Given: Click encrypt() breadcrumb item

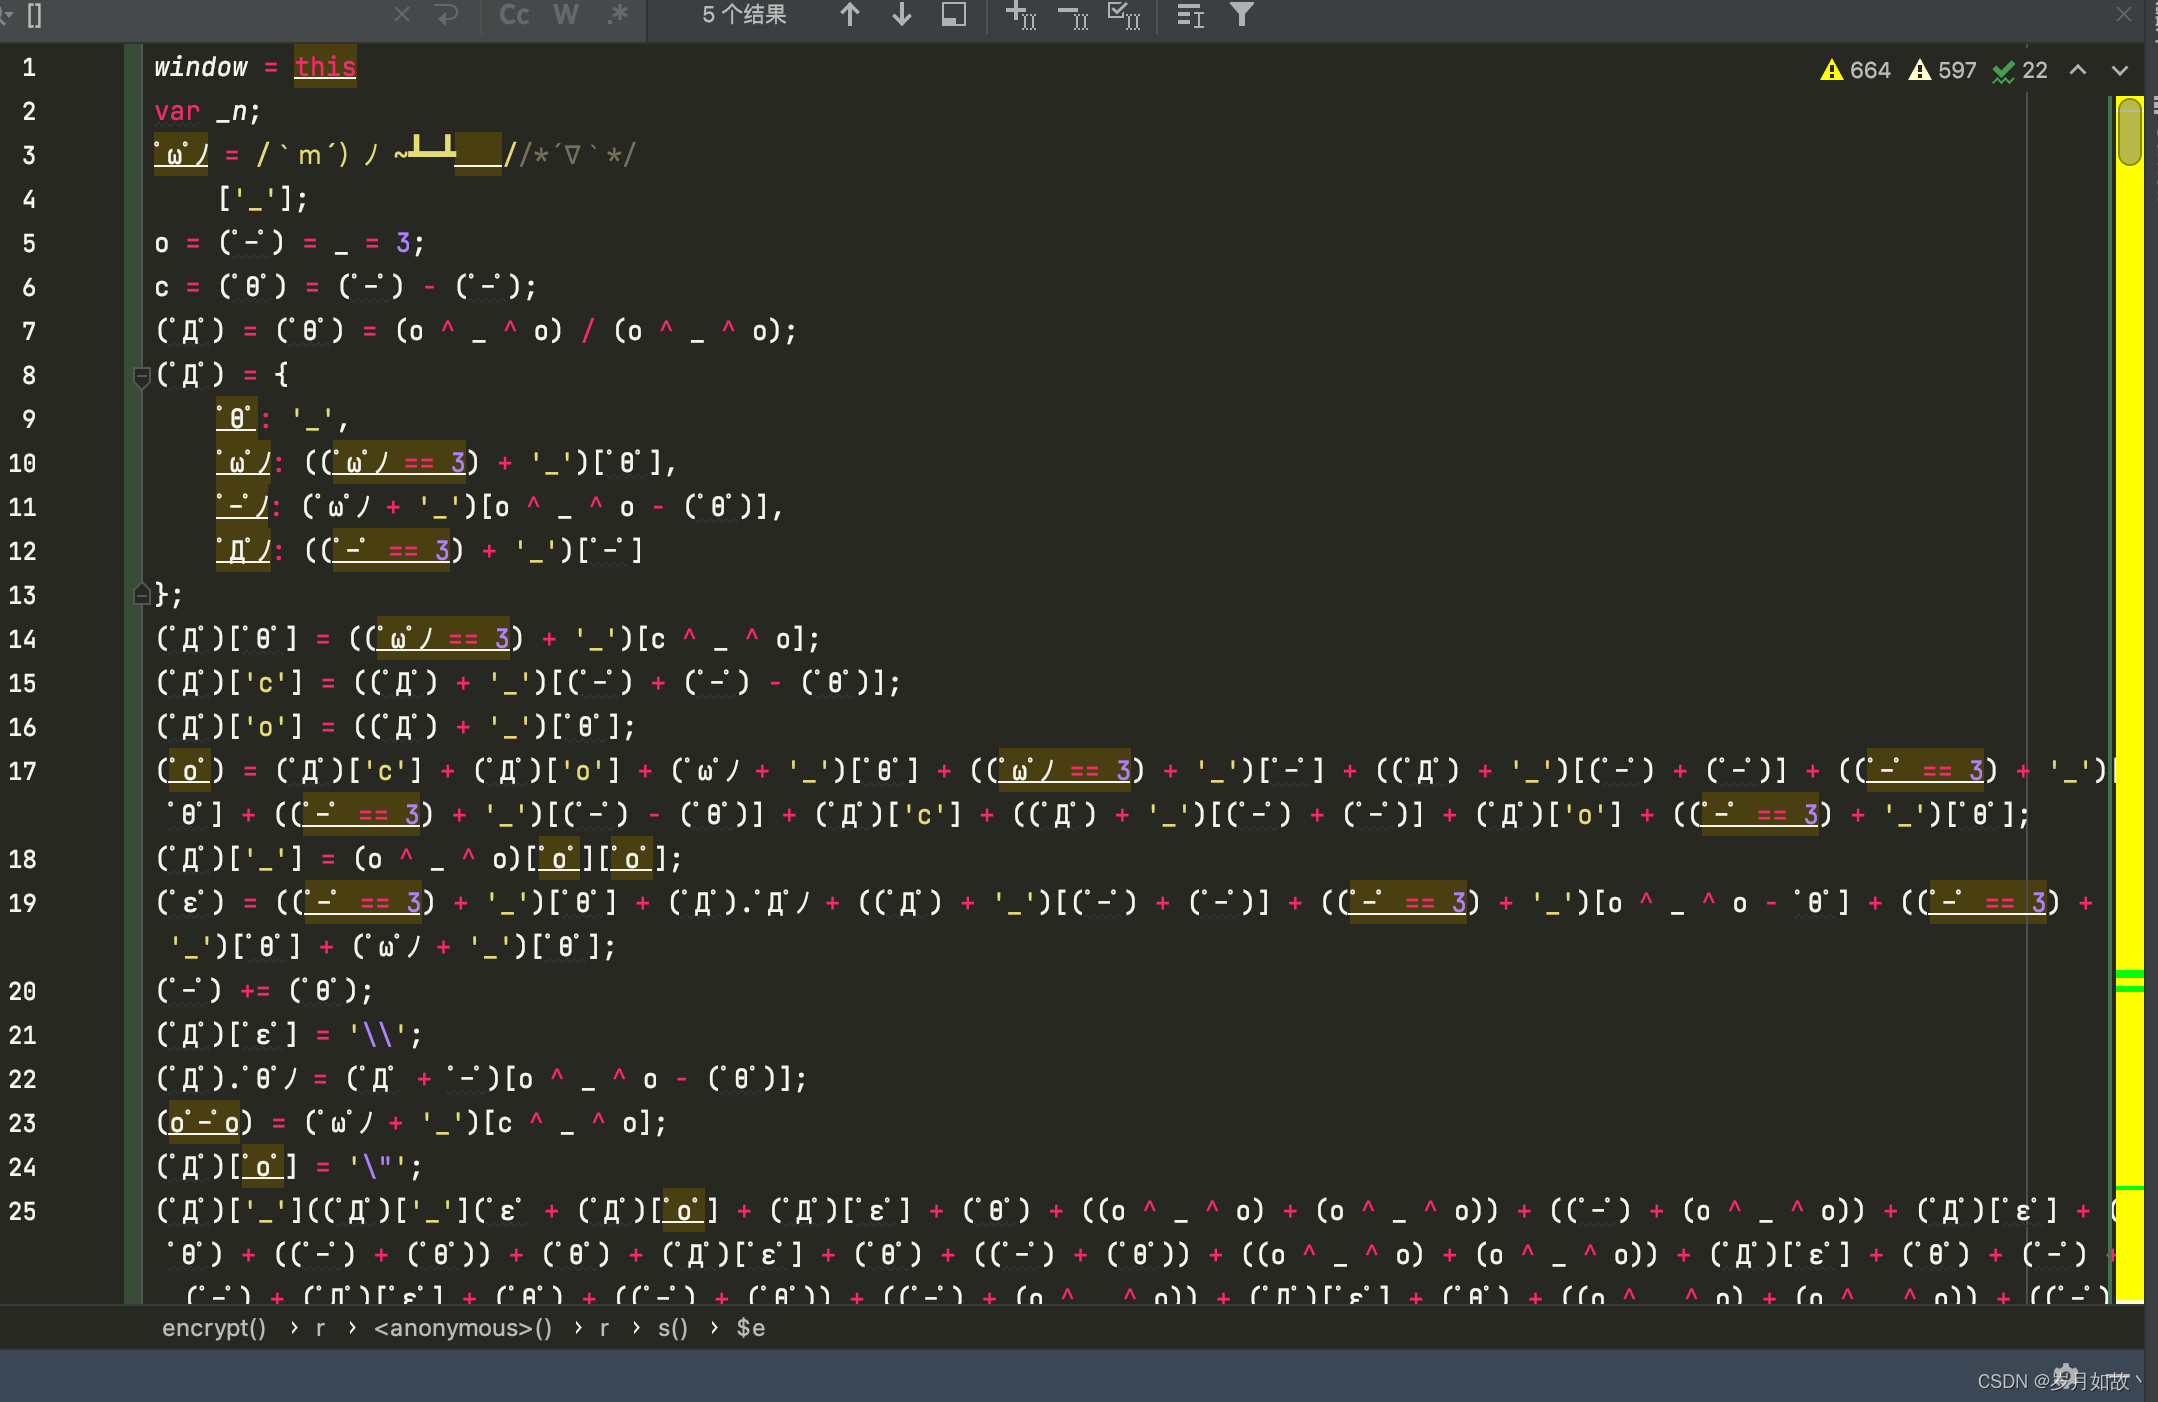Looking at the screenshot, I should (x=214, y=1328).
